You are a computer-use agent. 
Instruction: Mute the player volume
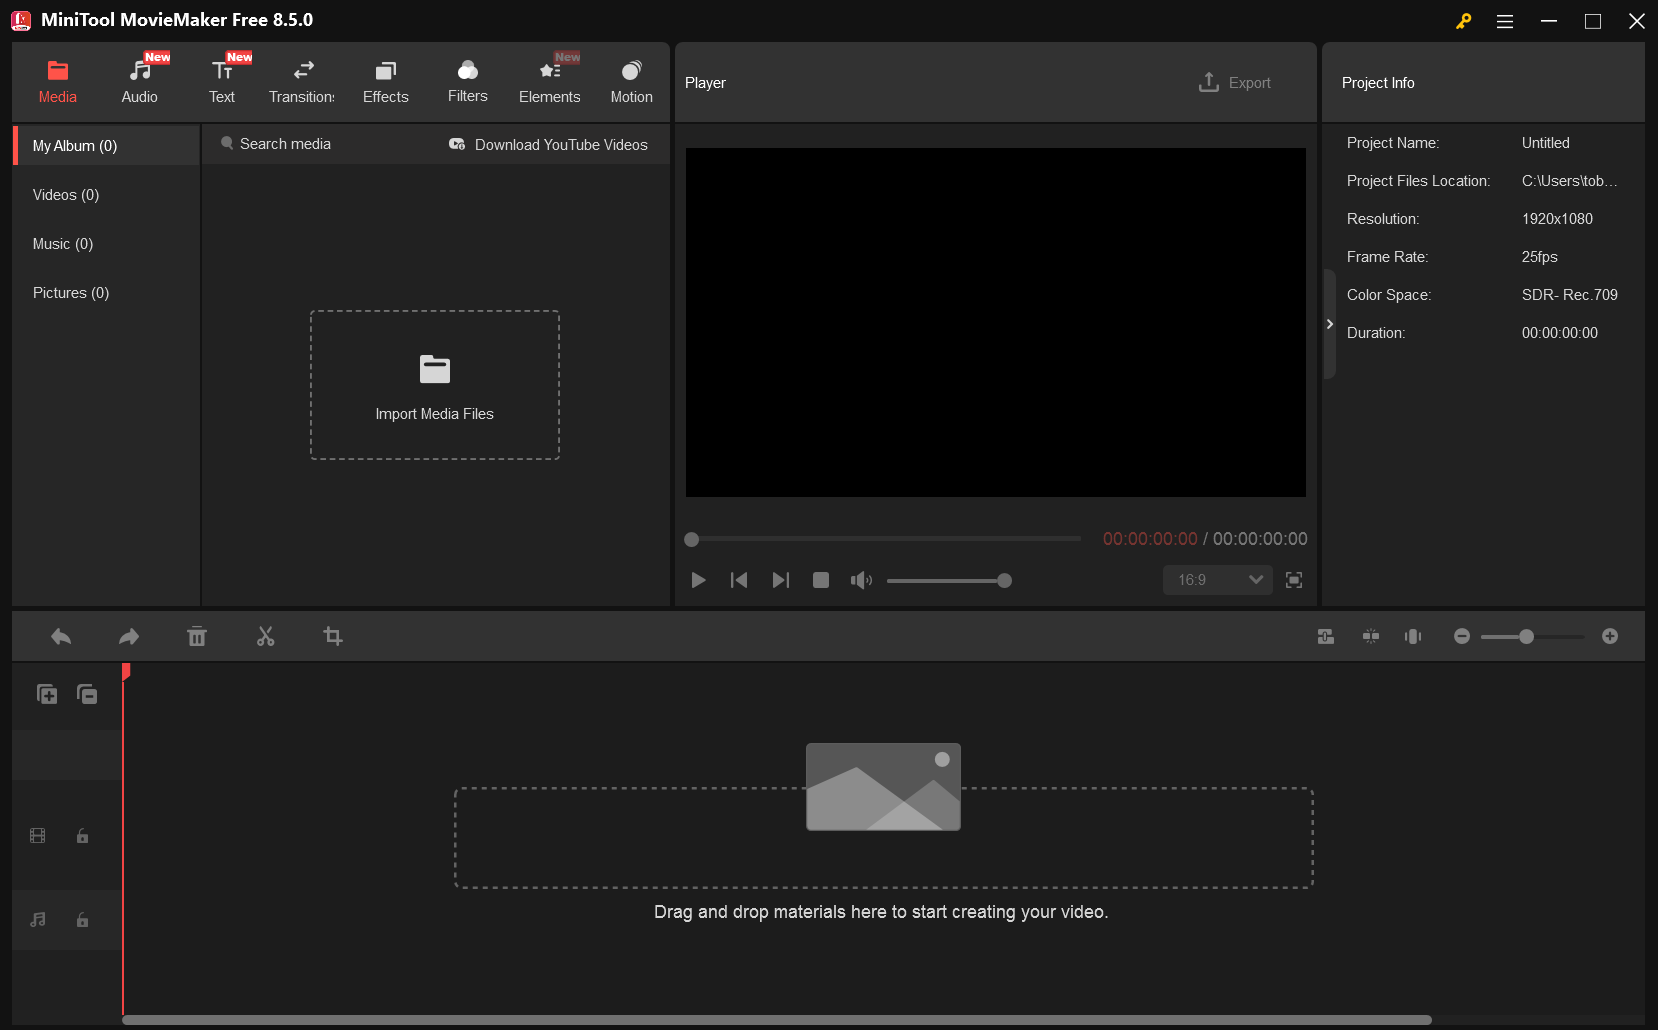coord(861,580)
